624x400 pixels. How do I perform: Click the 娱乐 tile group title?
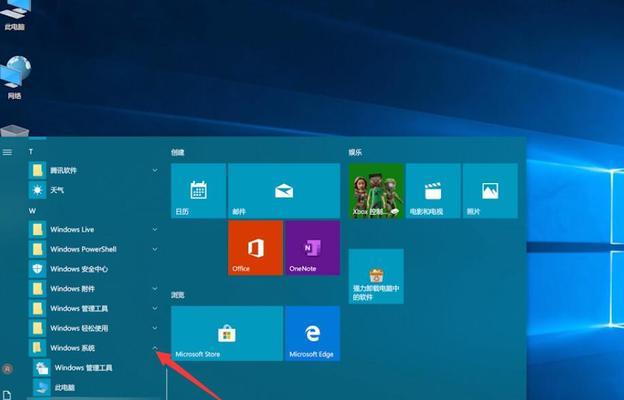(355, 152)
